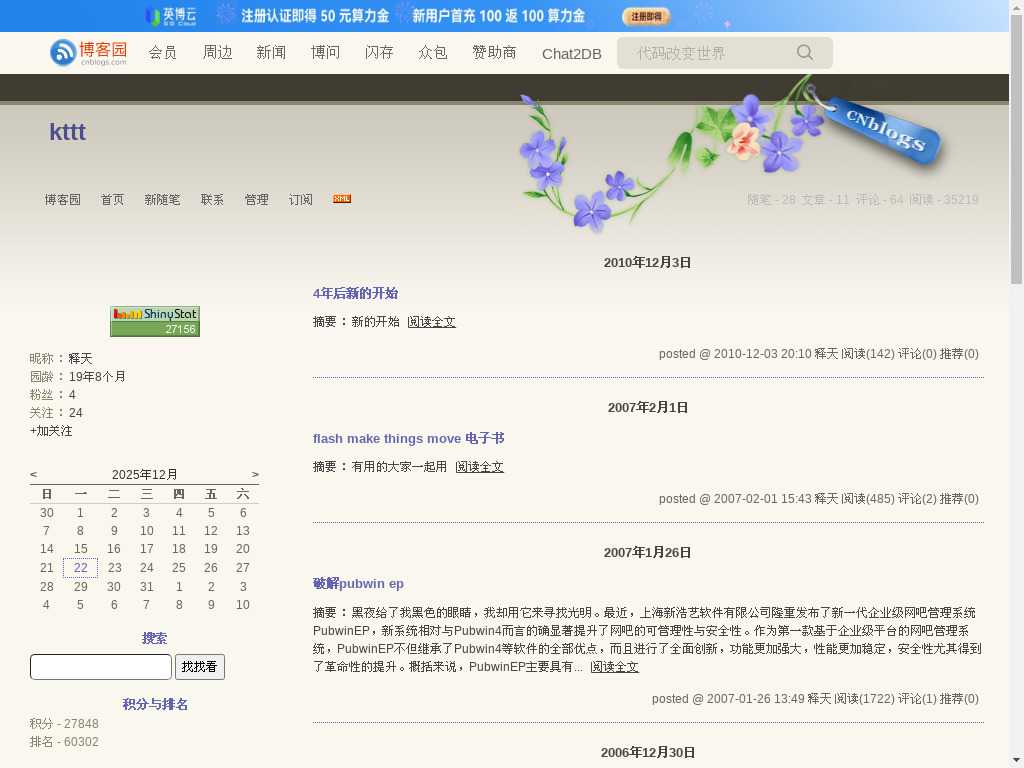Click the top banner 注册即得 button

(x=646, y=16)
